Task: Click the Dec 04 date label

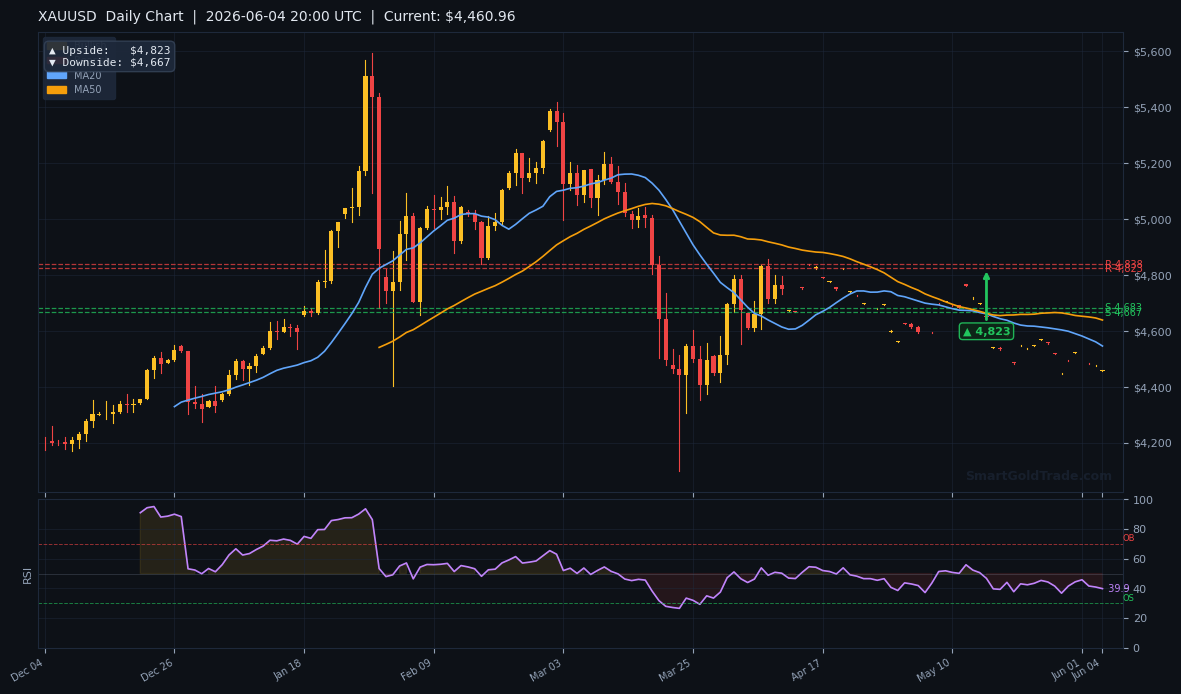Action: [x=27, y=670]
